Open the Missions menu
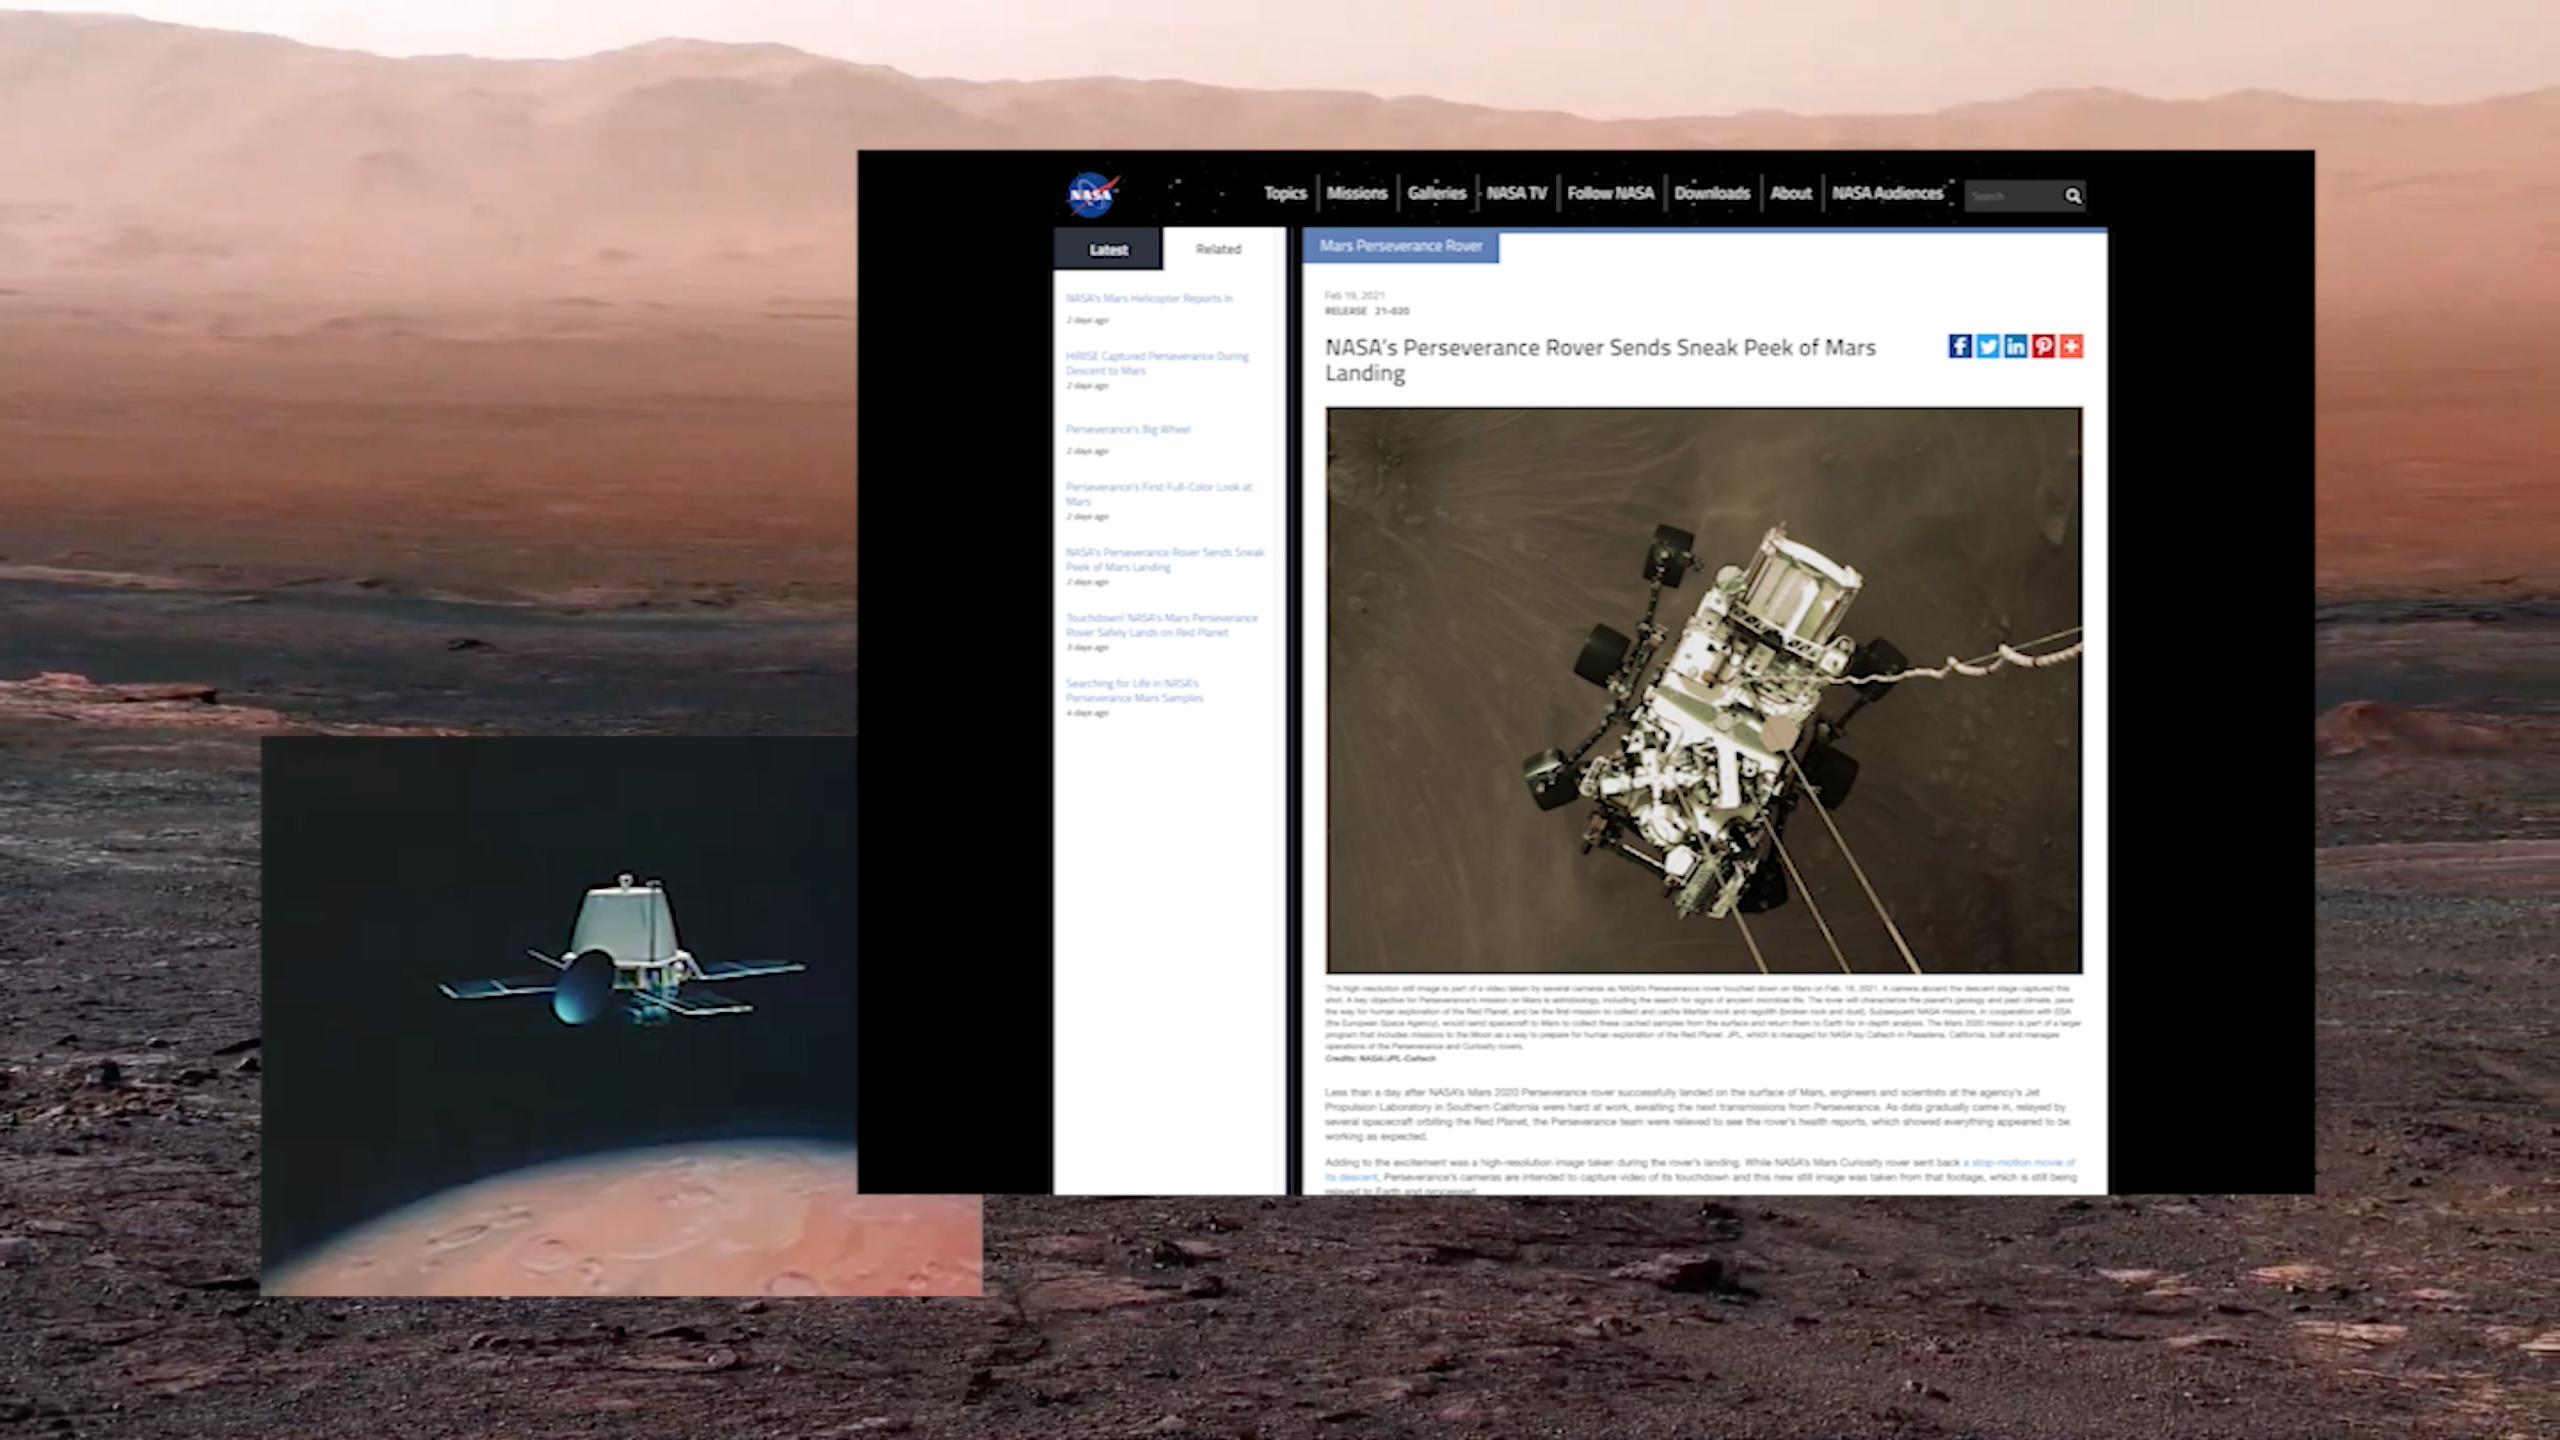 coord(1357,193)
